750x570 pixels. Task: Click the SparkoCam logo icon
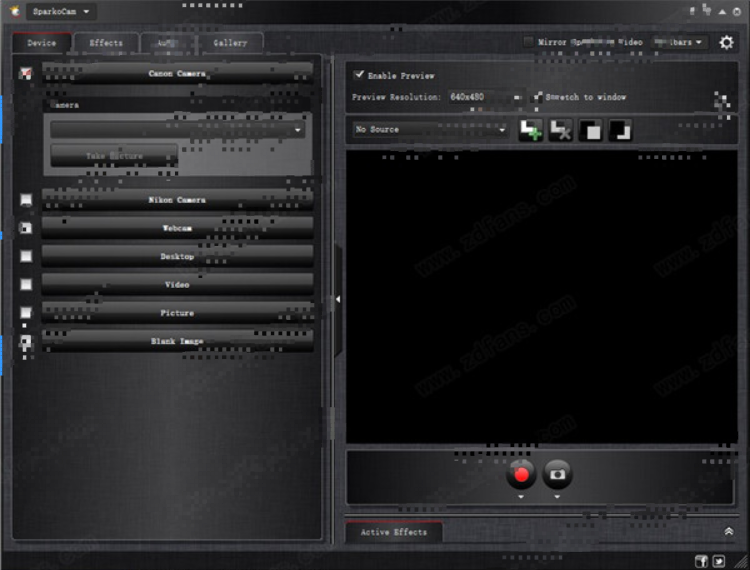click(x=15, y=11)
